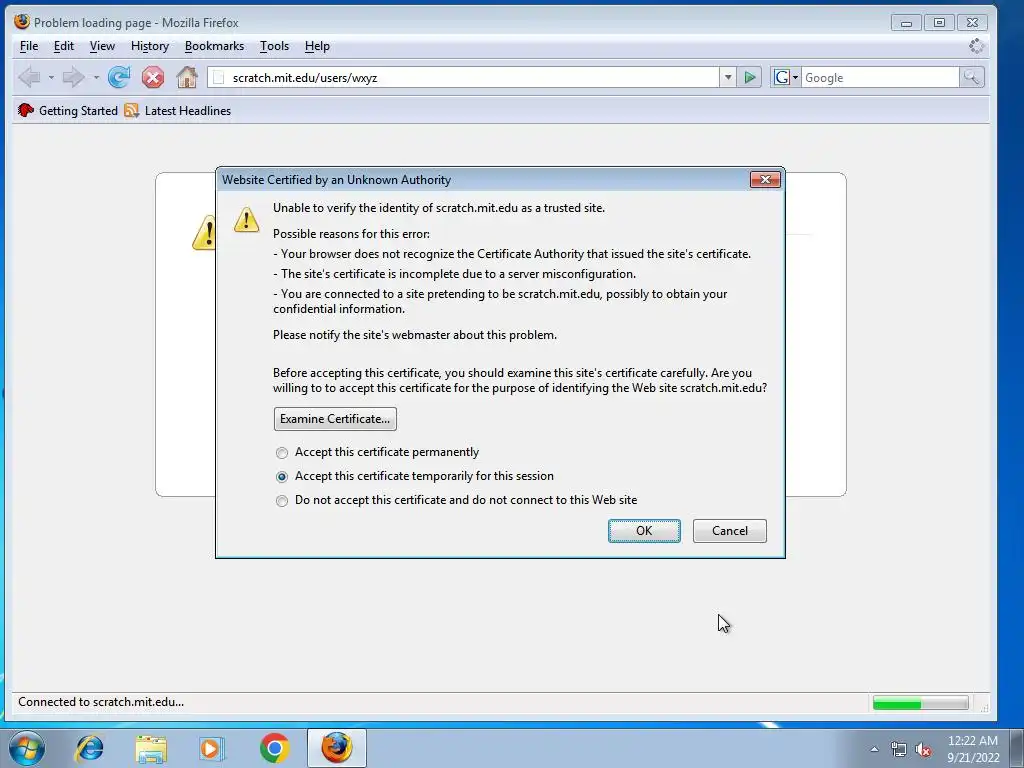Screen dimensions: 1024x768
Task: Click the dialog title Website Certified by an Unknown Authority
Action: coord(336,180)
